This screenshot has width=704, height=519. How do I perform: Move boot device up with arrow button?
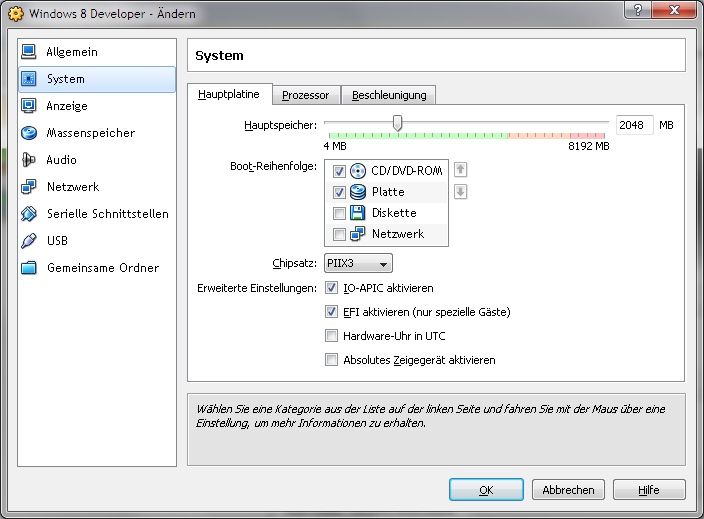[461, 170]
